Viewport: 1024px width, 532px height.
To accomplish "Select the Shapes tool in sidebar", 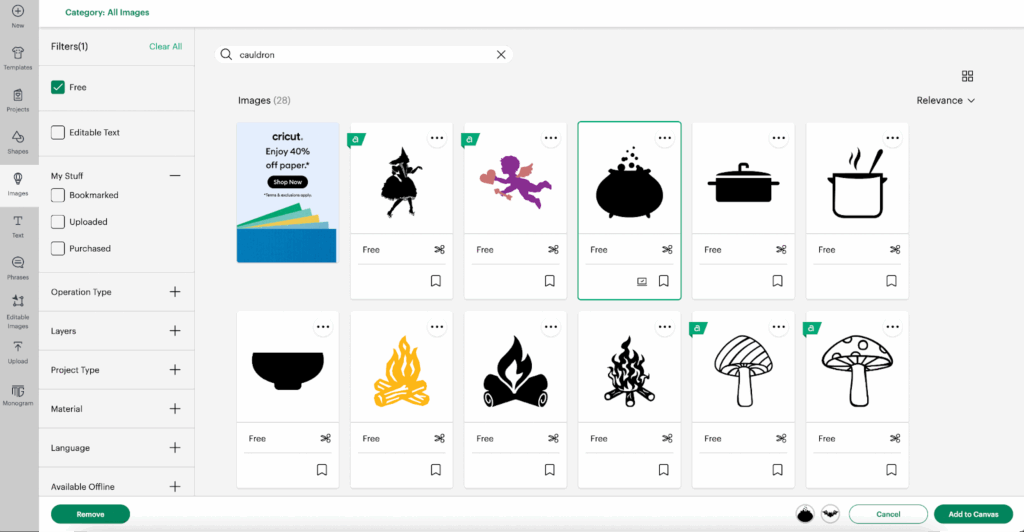I will (18, 142).
